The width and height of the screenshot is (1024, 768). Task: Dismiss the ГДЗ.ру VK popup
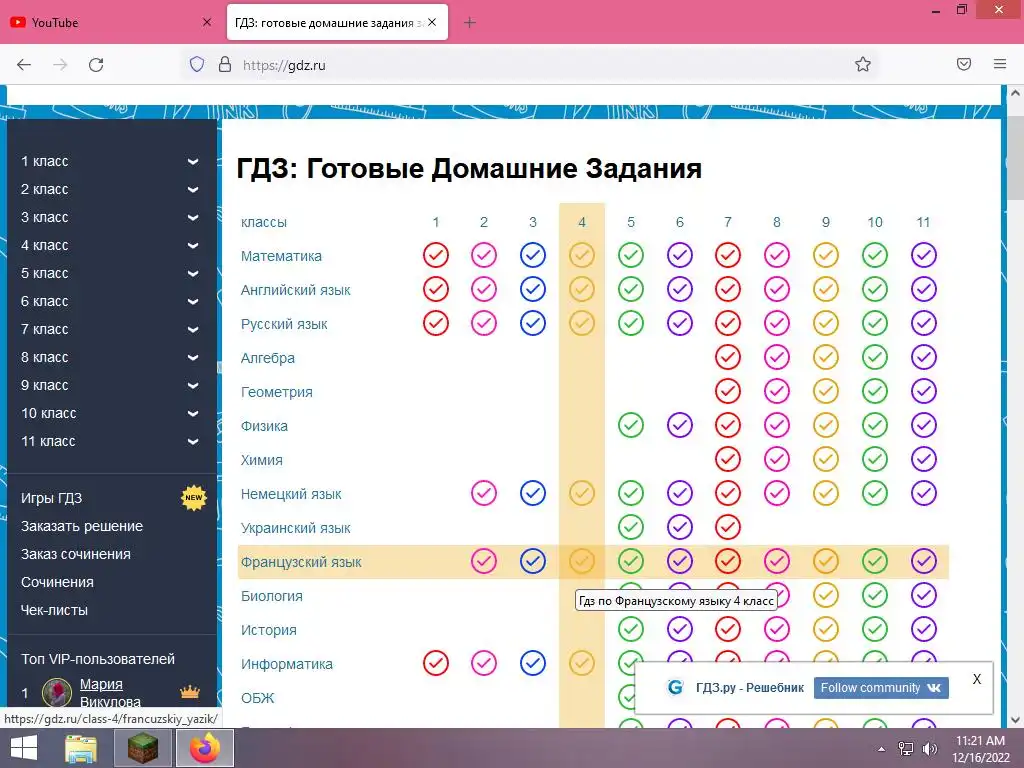(x=976, y=679)
